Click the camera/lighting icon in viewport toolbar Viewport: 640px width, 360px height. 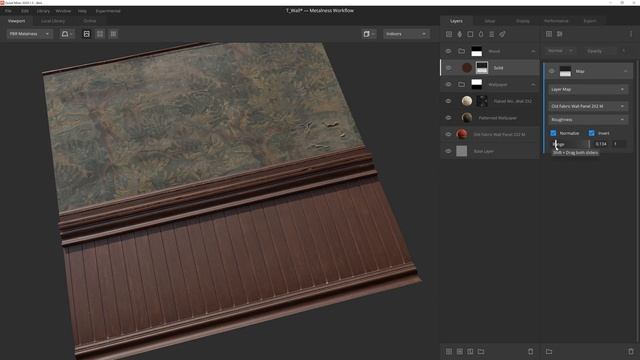point(67,34)
